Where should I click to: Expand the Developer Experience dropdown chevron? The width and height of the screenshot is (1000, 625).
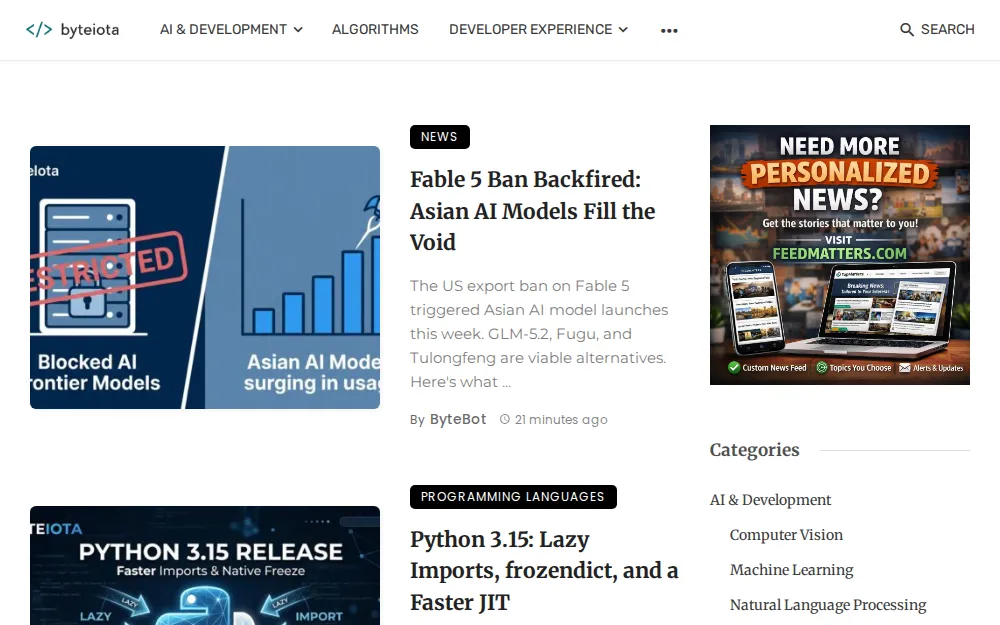point(623,30)
